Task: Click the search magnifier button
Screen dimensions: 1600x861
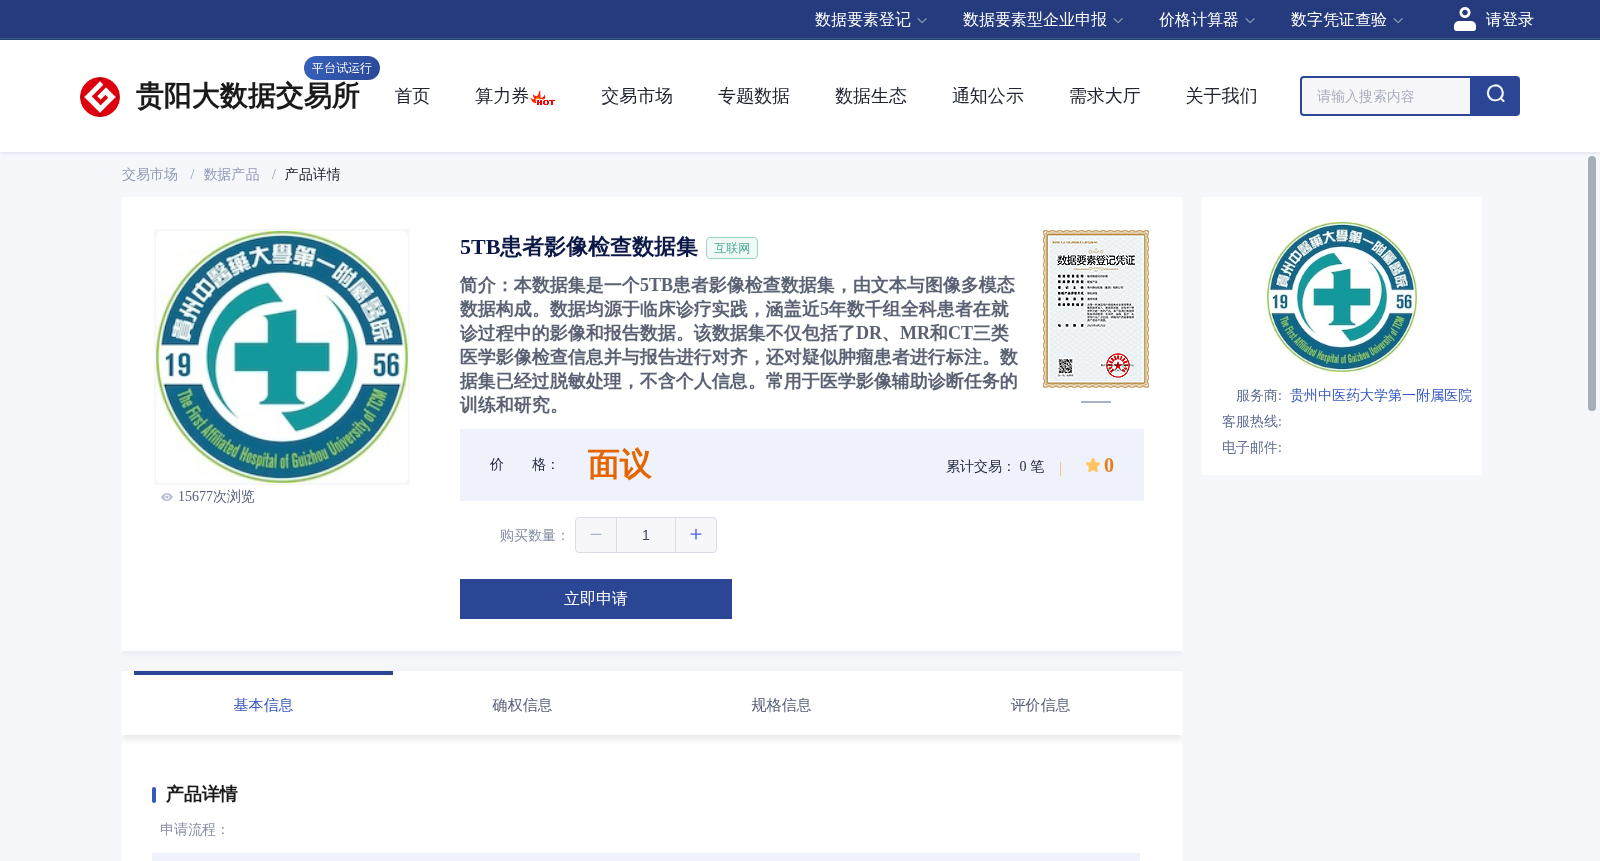Action: tap(1495, 96)
